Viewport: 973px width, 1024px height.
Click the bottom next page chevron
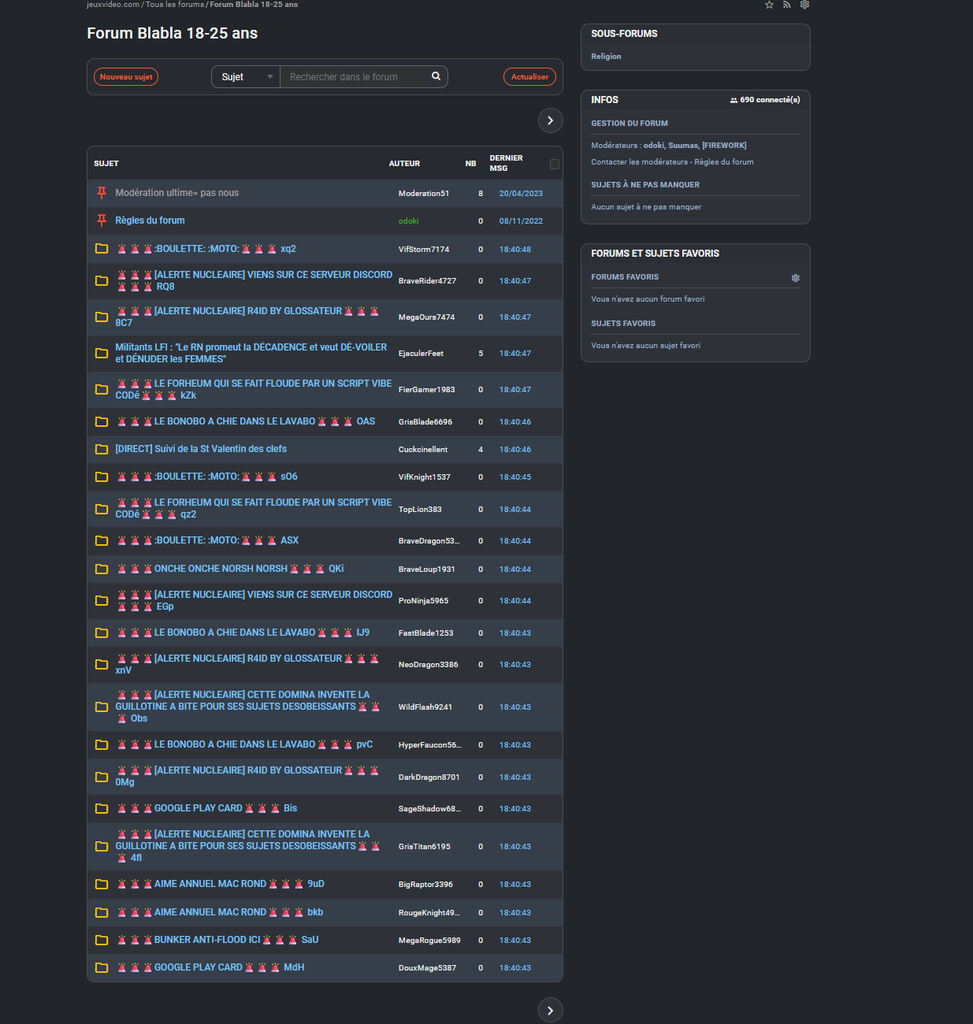tap(550, 1010)
